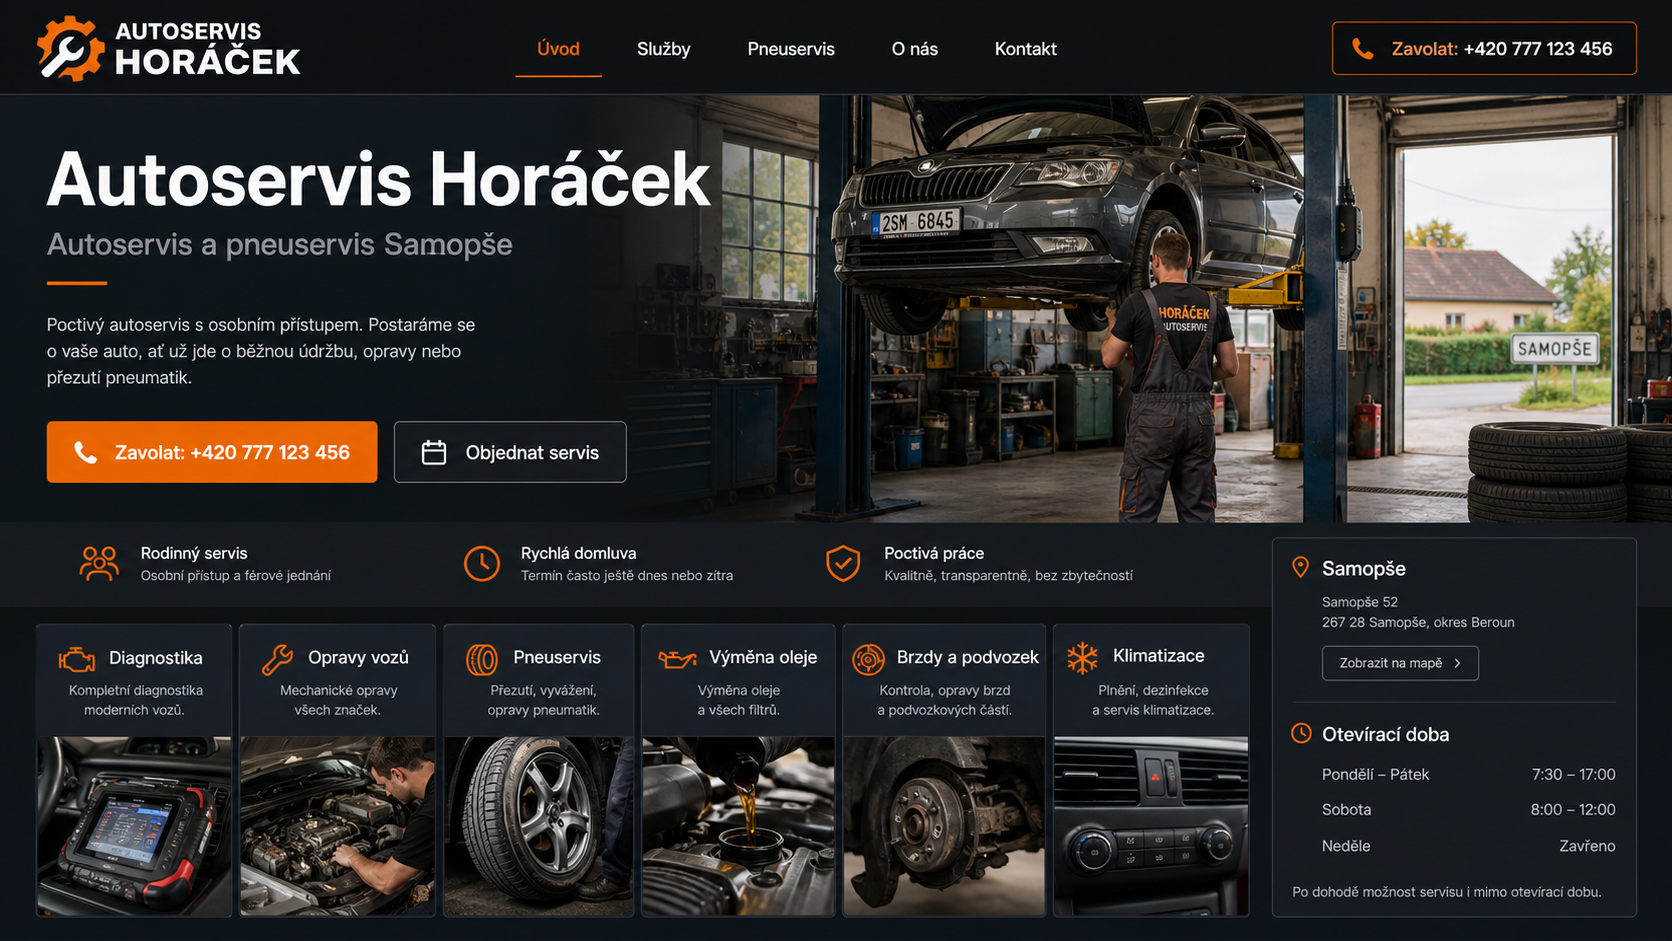Go to the Úvod navigation tab
The height and width of the screenshot is (941, 1672).
(558, 49)
